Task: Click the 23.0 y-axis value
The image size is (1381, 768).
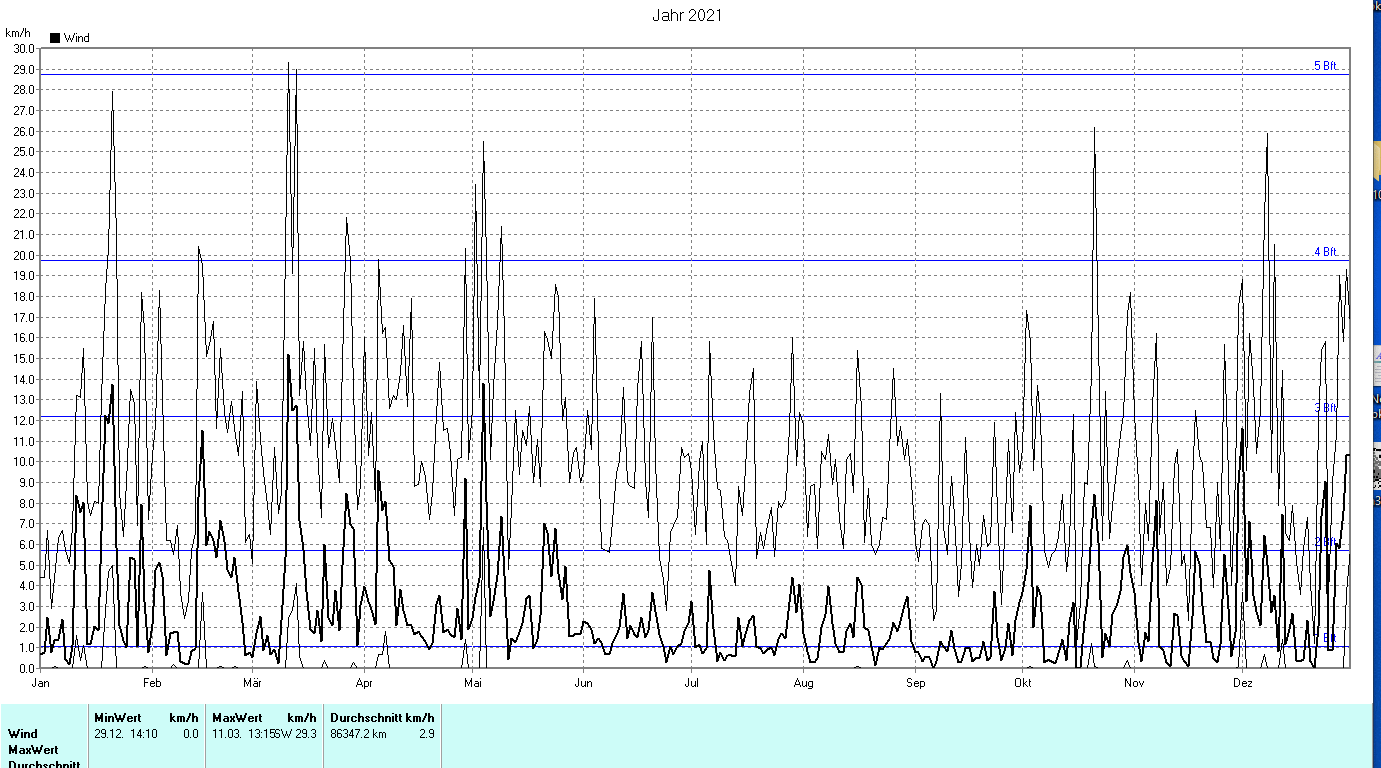Action: [x=22, y=193]
